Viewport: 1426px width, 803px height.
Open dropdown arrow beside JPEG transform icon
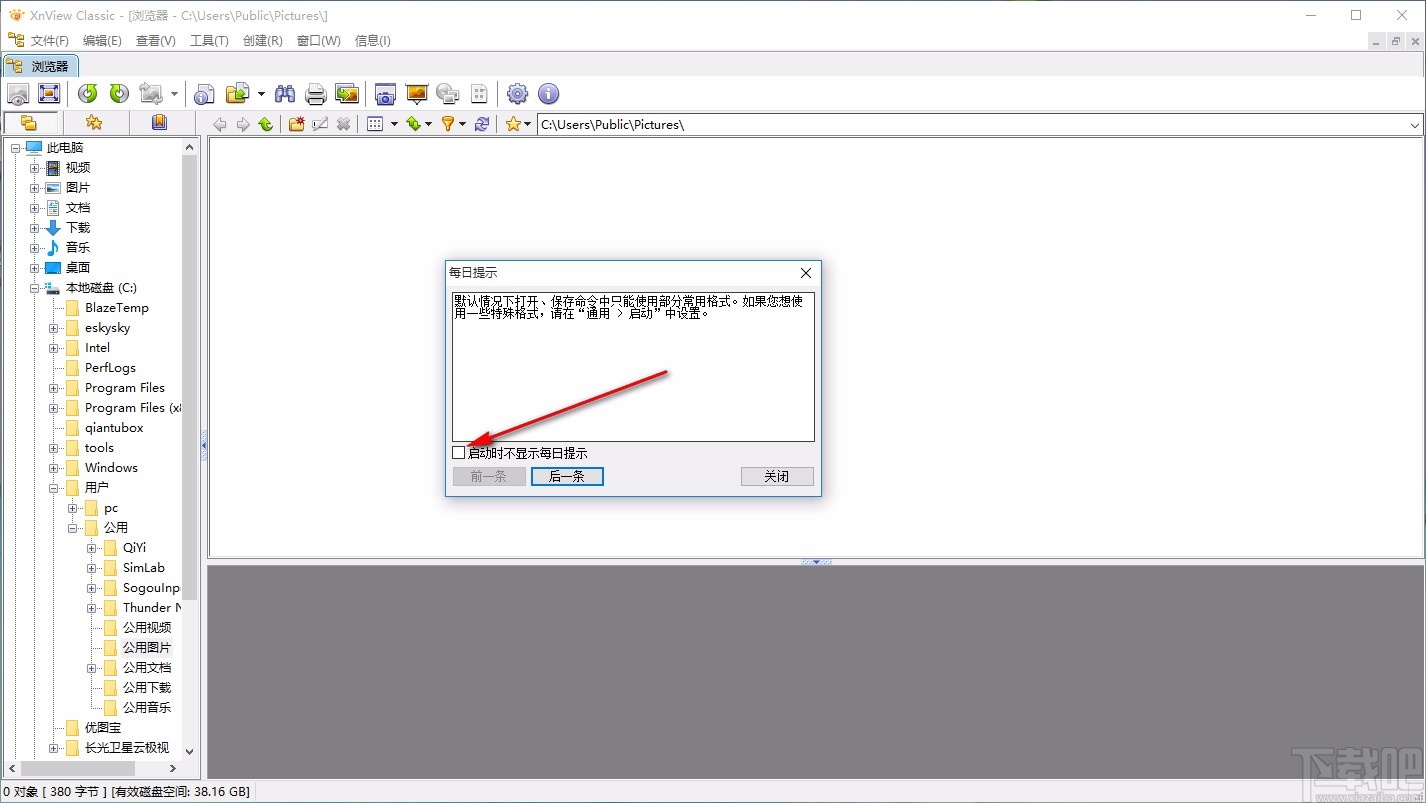[174, 94]
